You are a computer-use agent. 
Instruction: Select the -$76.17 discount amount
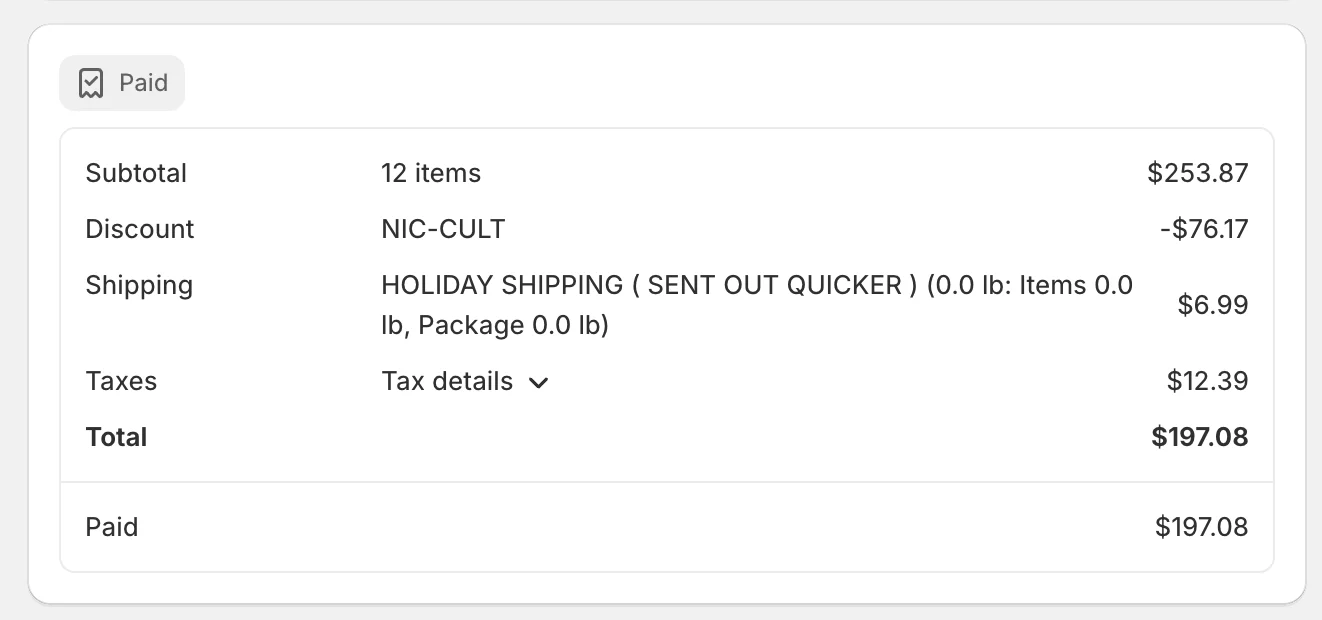click(x=1204, y=229)
